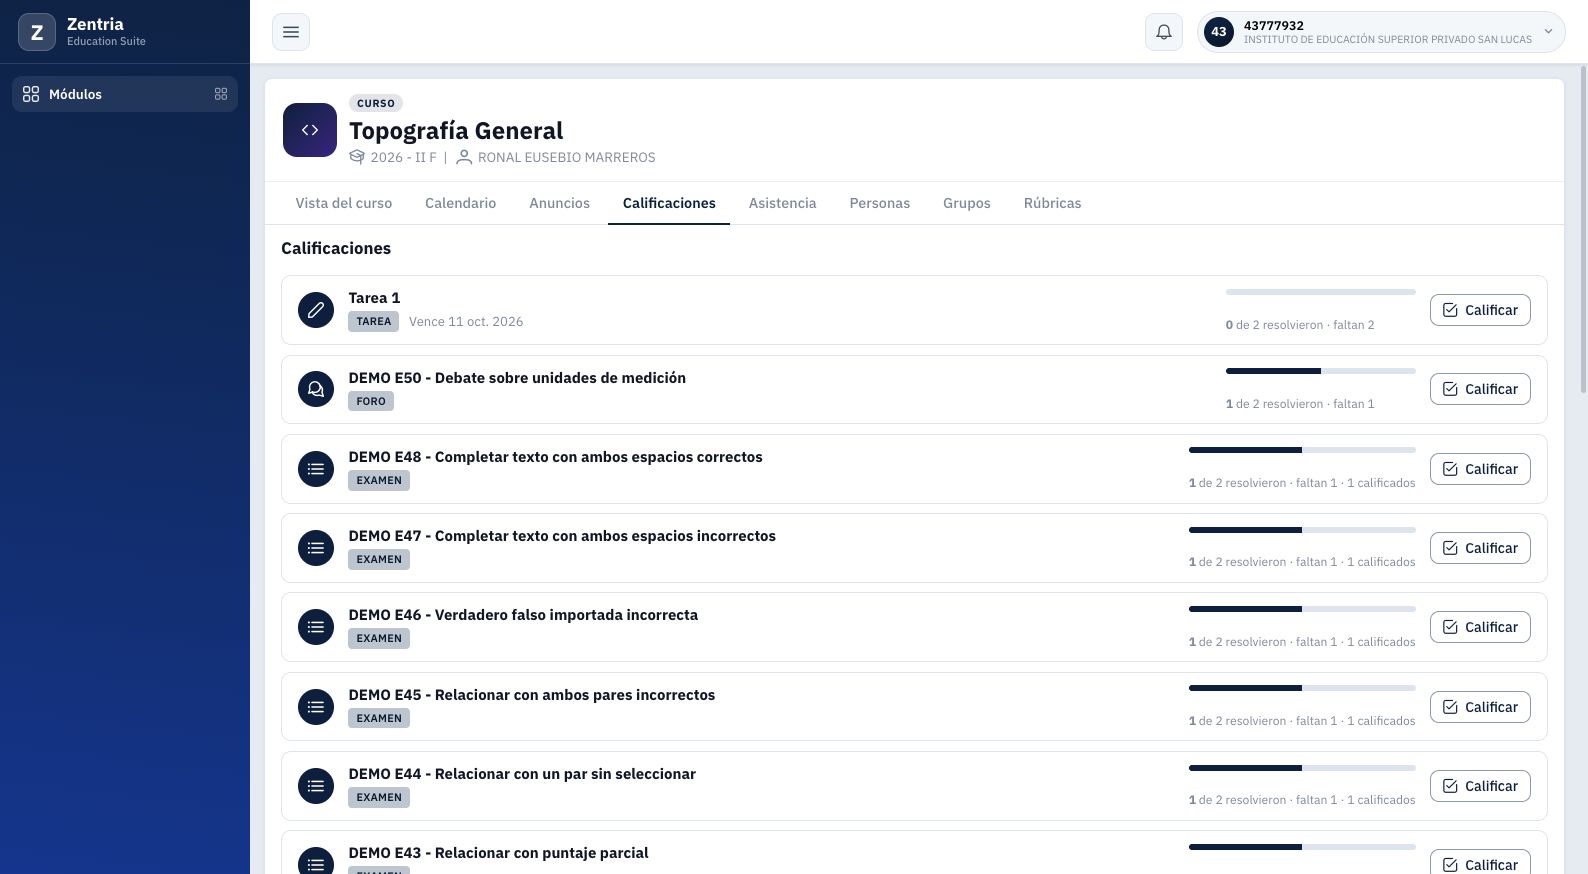Open notifications bell
This screenshot has height=874, width=1588.
pos(1164,32)
